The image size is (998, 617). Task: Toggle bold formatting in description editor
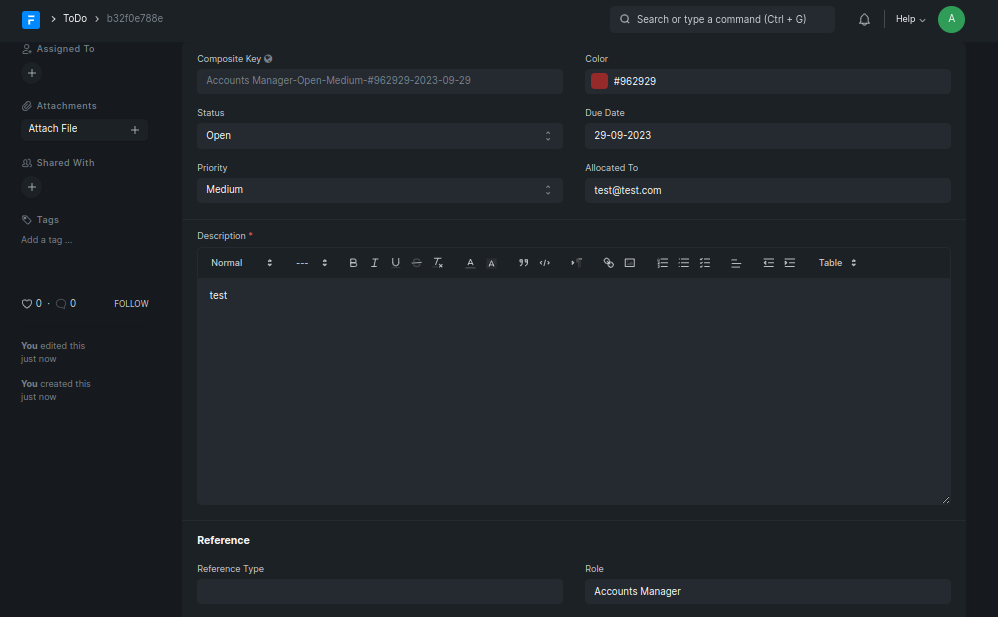tap(353, 263)
